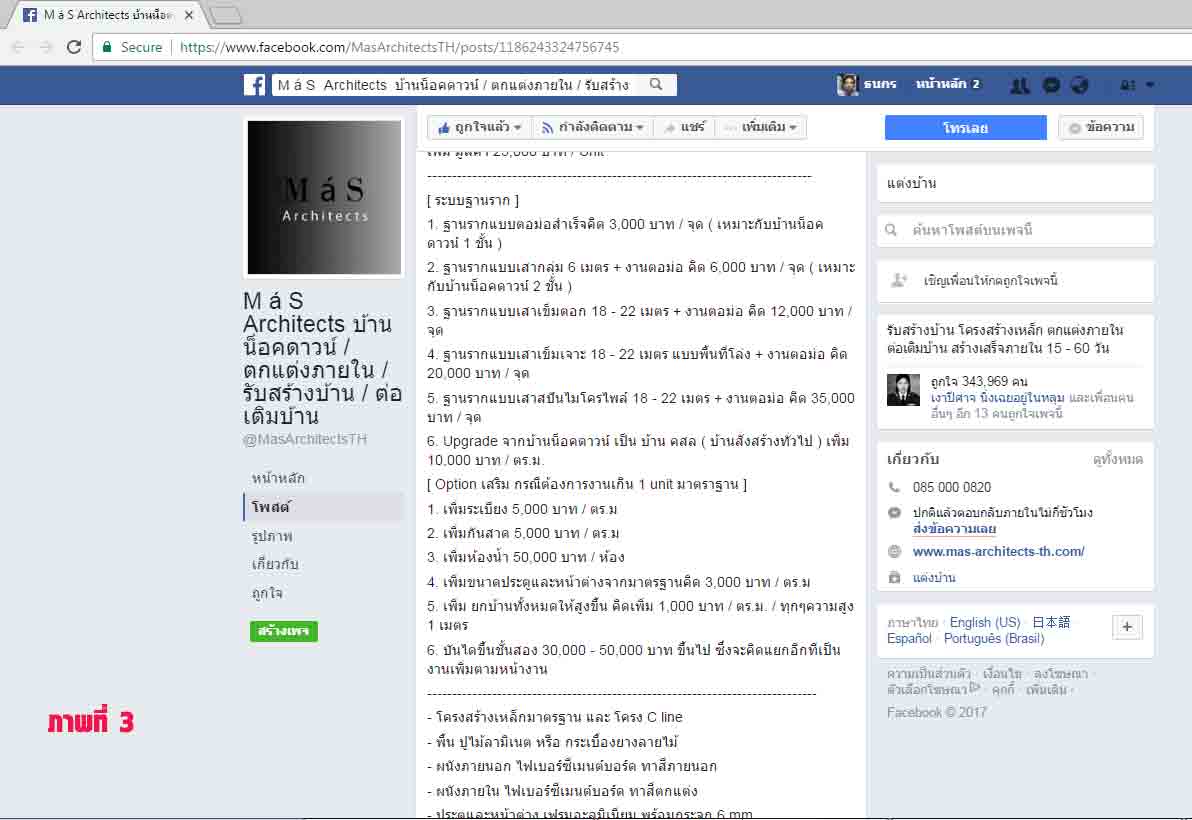Click the invite friends person icon
Image resolution: width=1192 pixels, height=820 pixels.
(x=899, y=280)
